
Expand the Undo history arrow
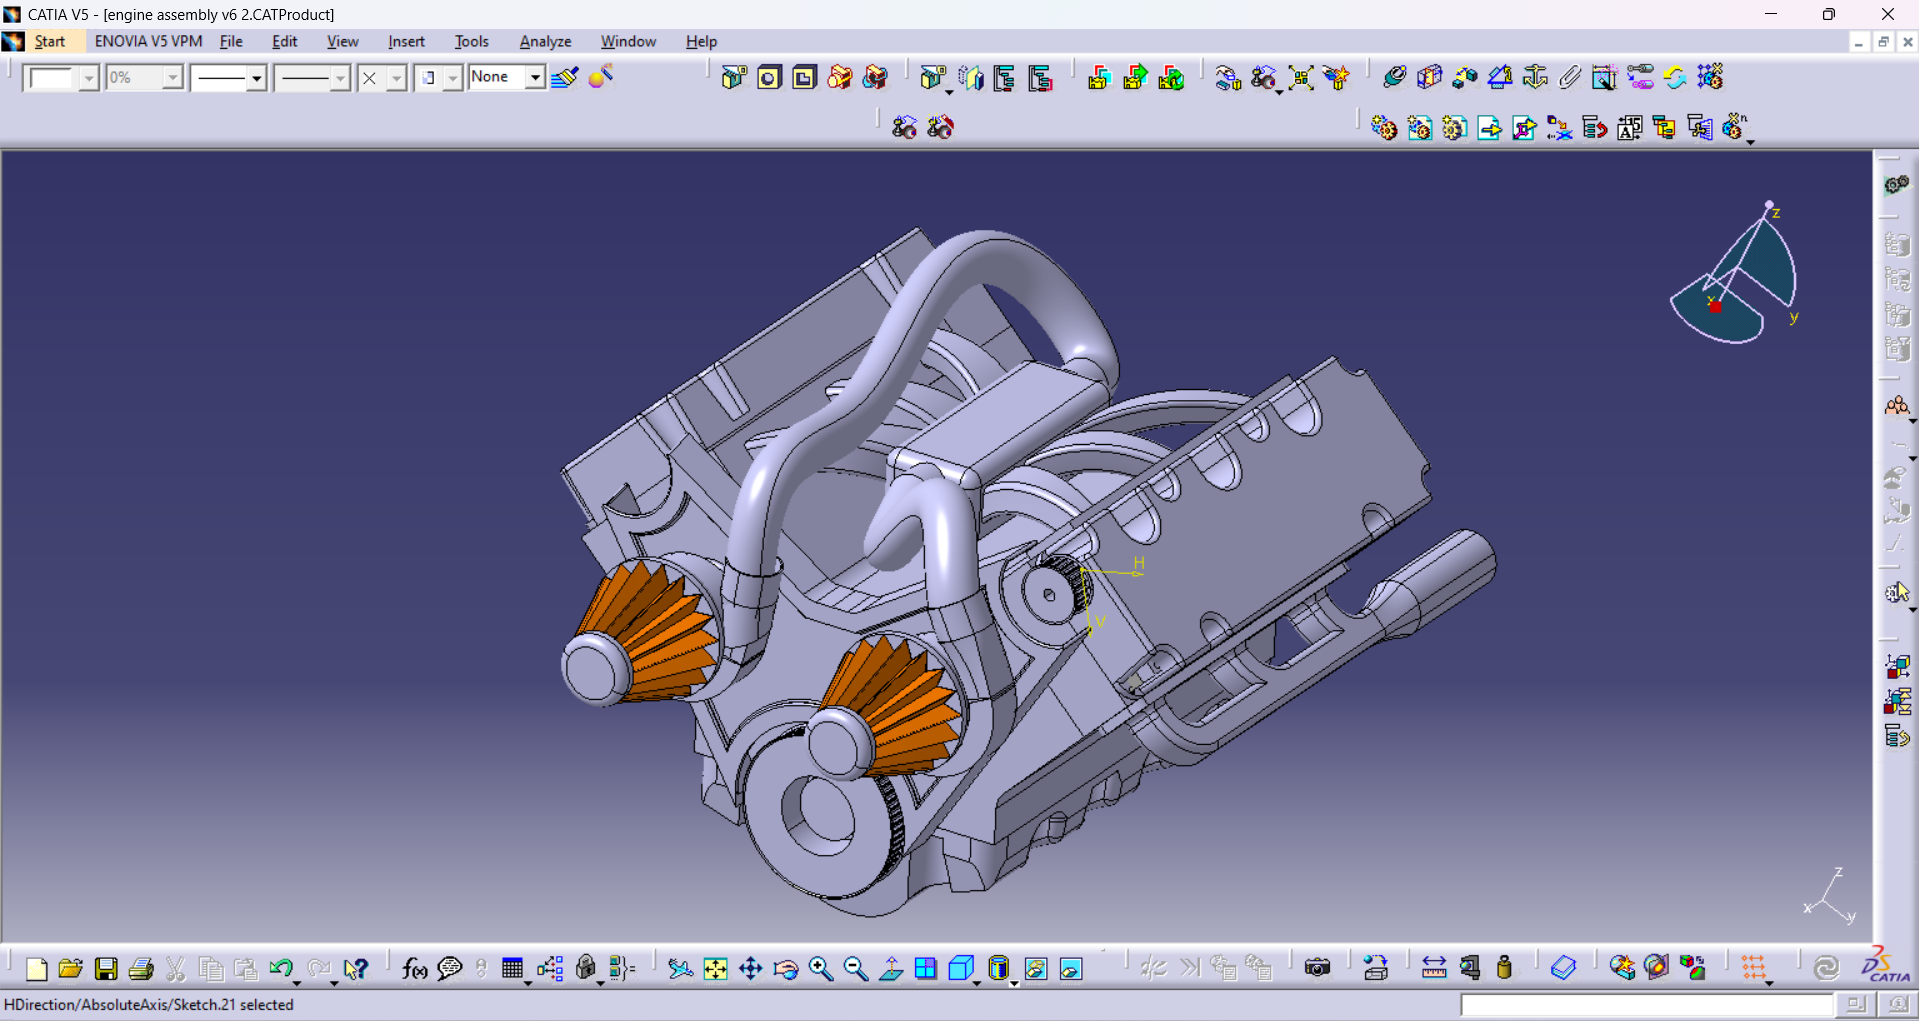(x=297, y=983)
